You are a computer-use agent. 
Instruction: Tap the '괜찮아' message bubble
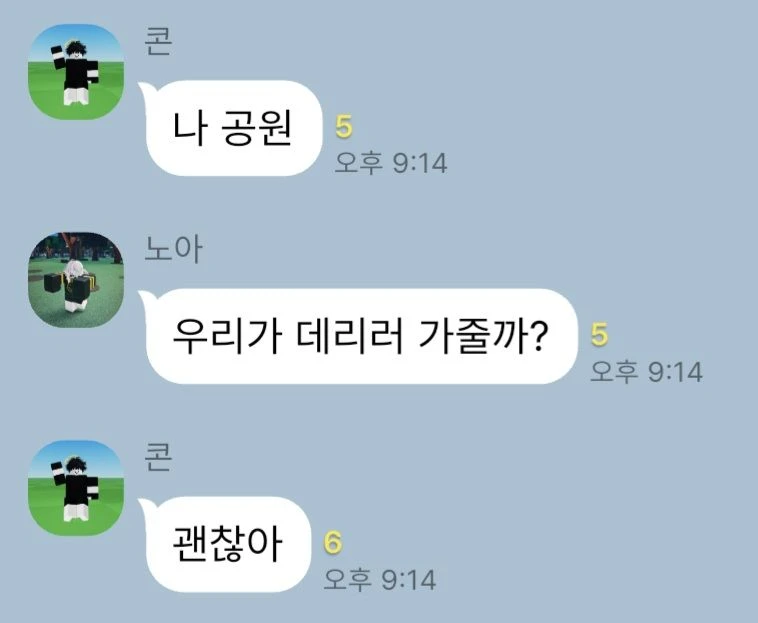point(227,544)
